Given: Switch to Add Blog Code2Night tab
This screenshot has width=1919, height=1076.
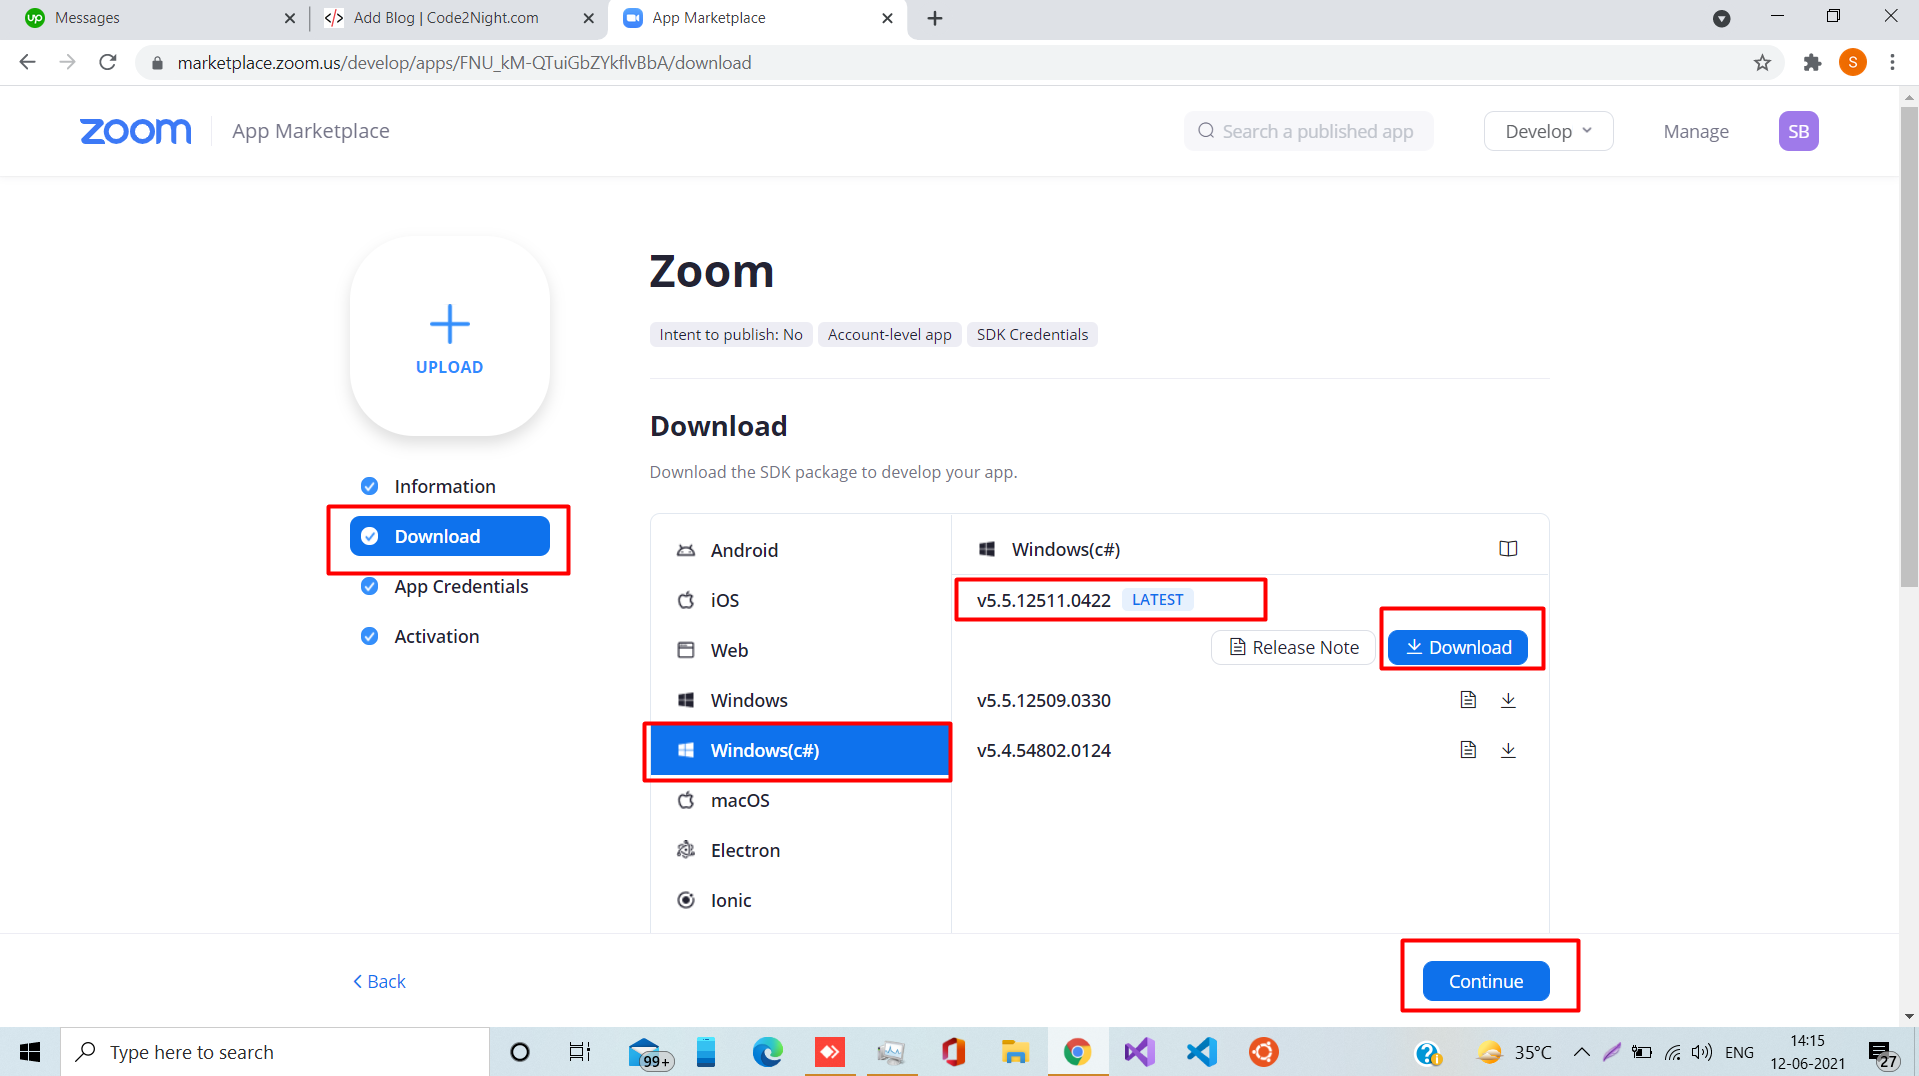Looking at the screenshot, I should (456, 18).
